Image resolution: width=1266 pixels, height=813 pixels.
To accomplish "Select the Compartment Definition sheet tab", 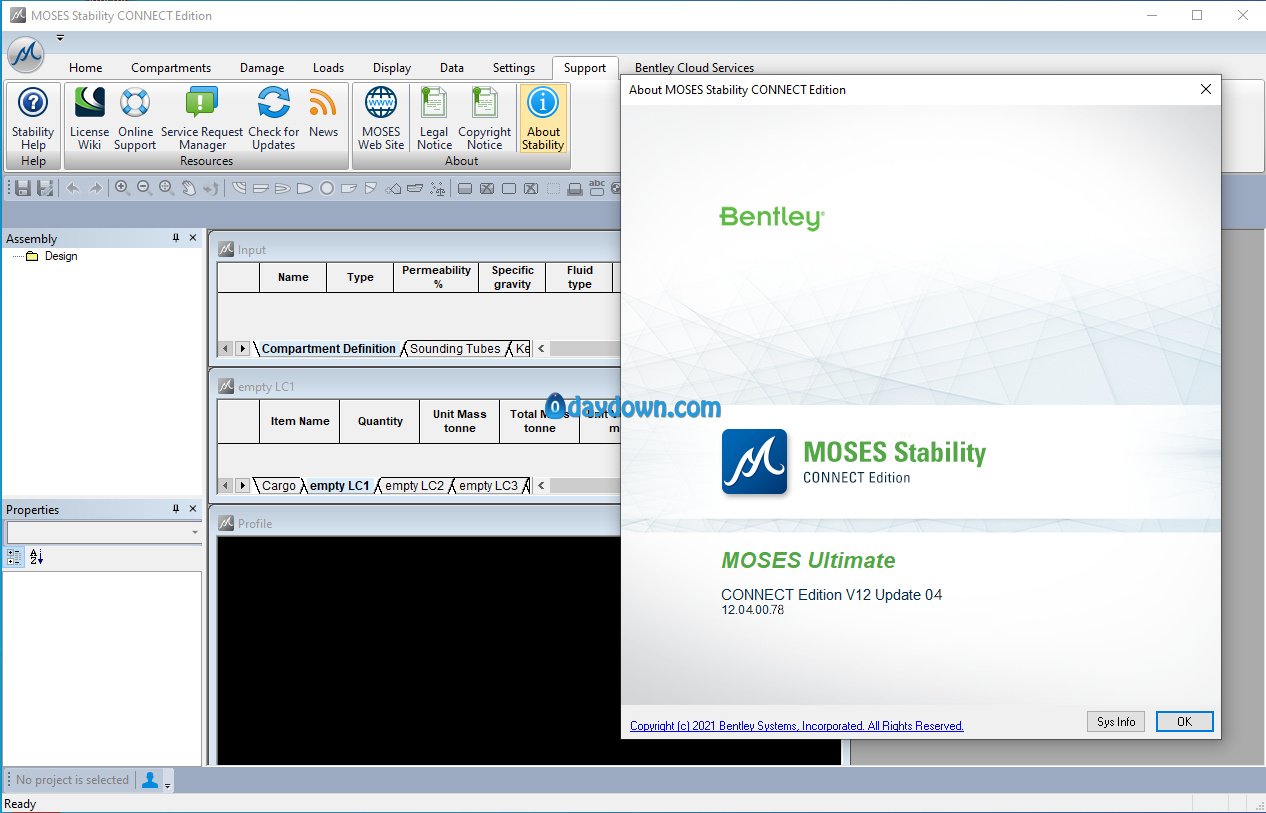I will [x=329, y=349].
